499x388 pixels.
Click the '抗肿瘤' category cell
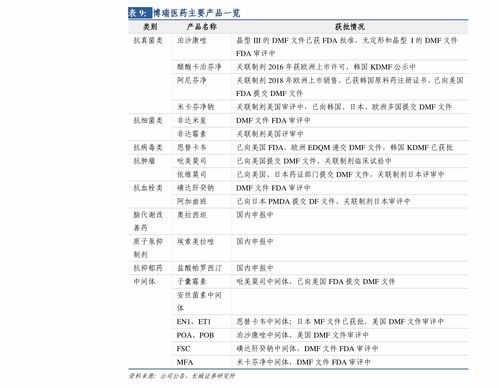click(x=144, y=161)
